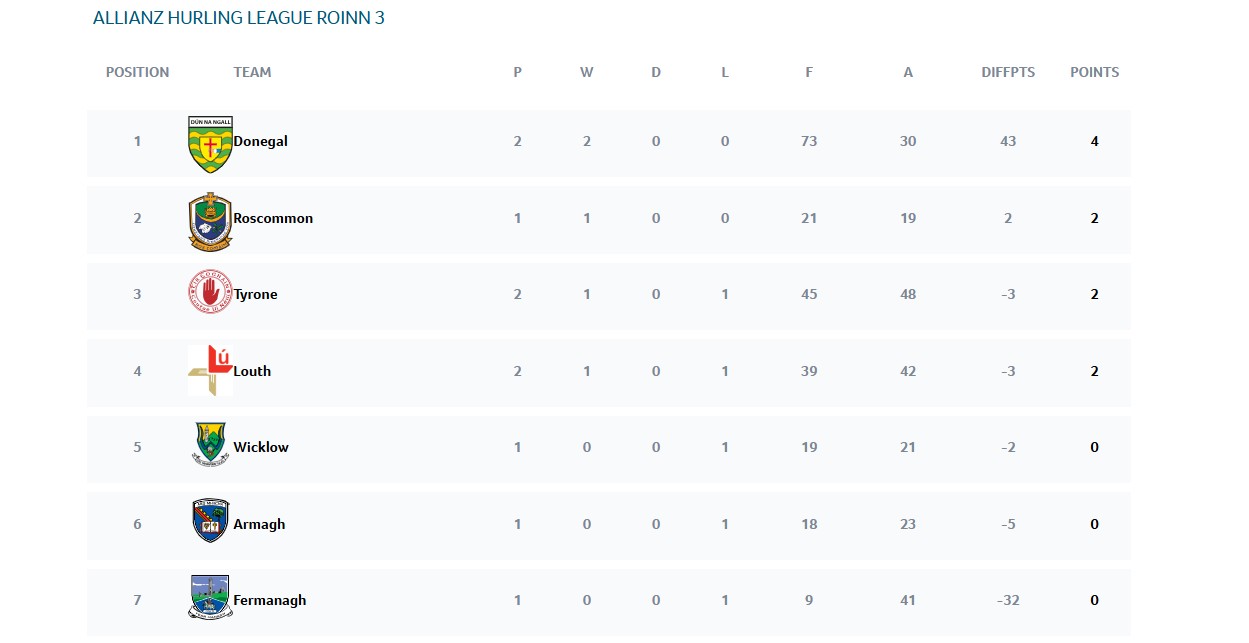Select the Armagh team name
This screenshot has height=643, width=1249.
pyautogui.click(x=259, y=524)
